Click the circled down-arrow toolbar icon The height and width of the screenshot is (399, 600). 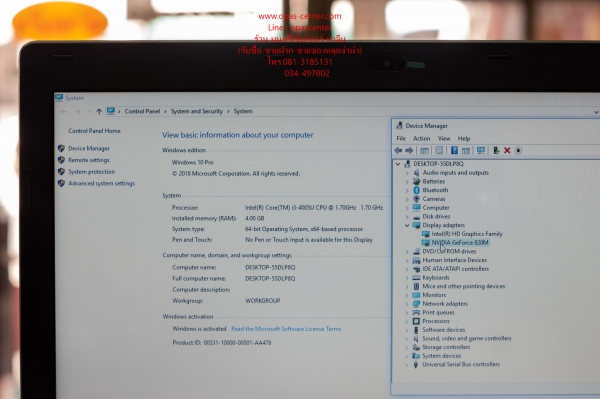coord(518,150)
